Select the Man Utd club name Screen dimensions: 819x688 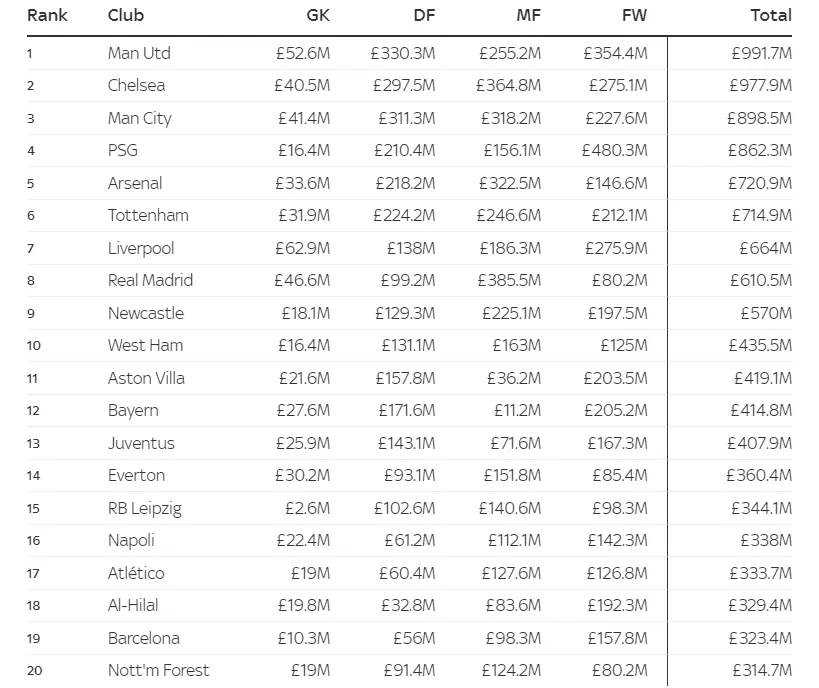click(x=137, y=53)
